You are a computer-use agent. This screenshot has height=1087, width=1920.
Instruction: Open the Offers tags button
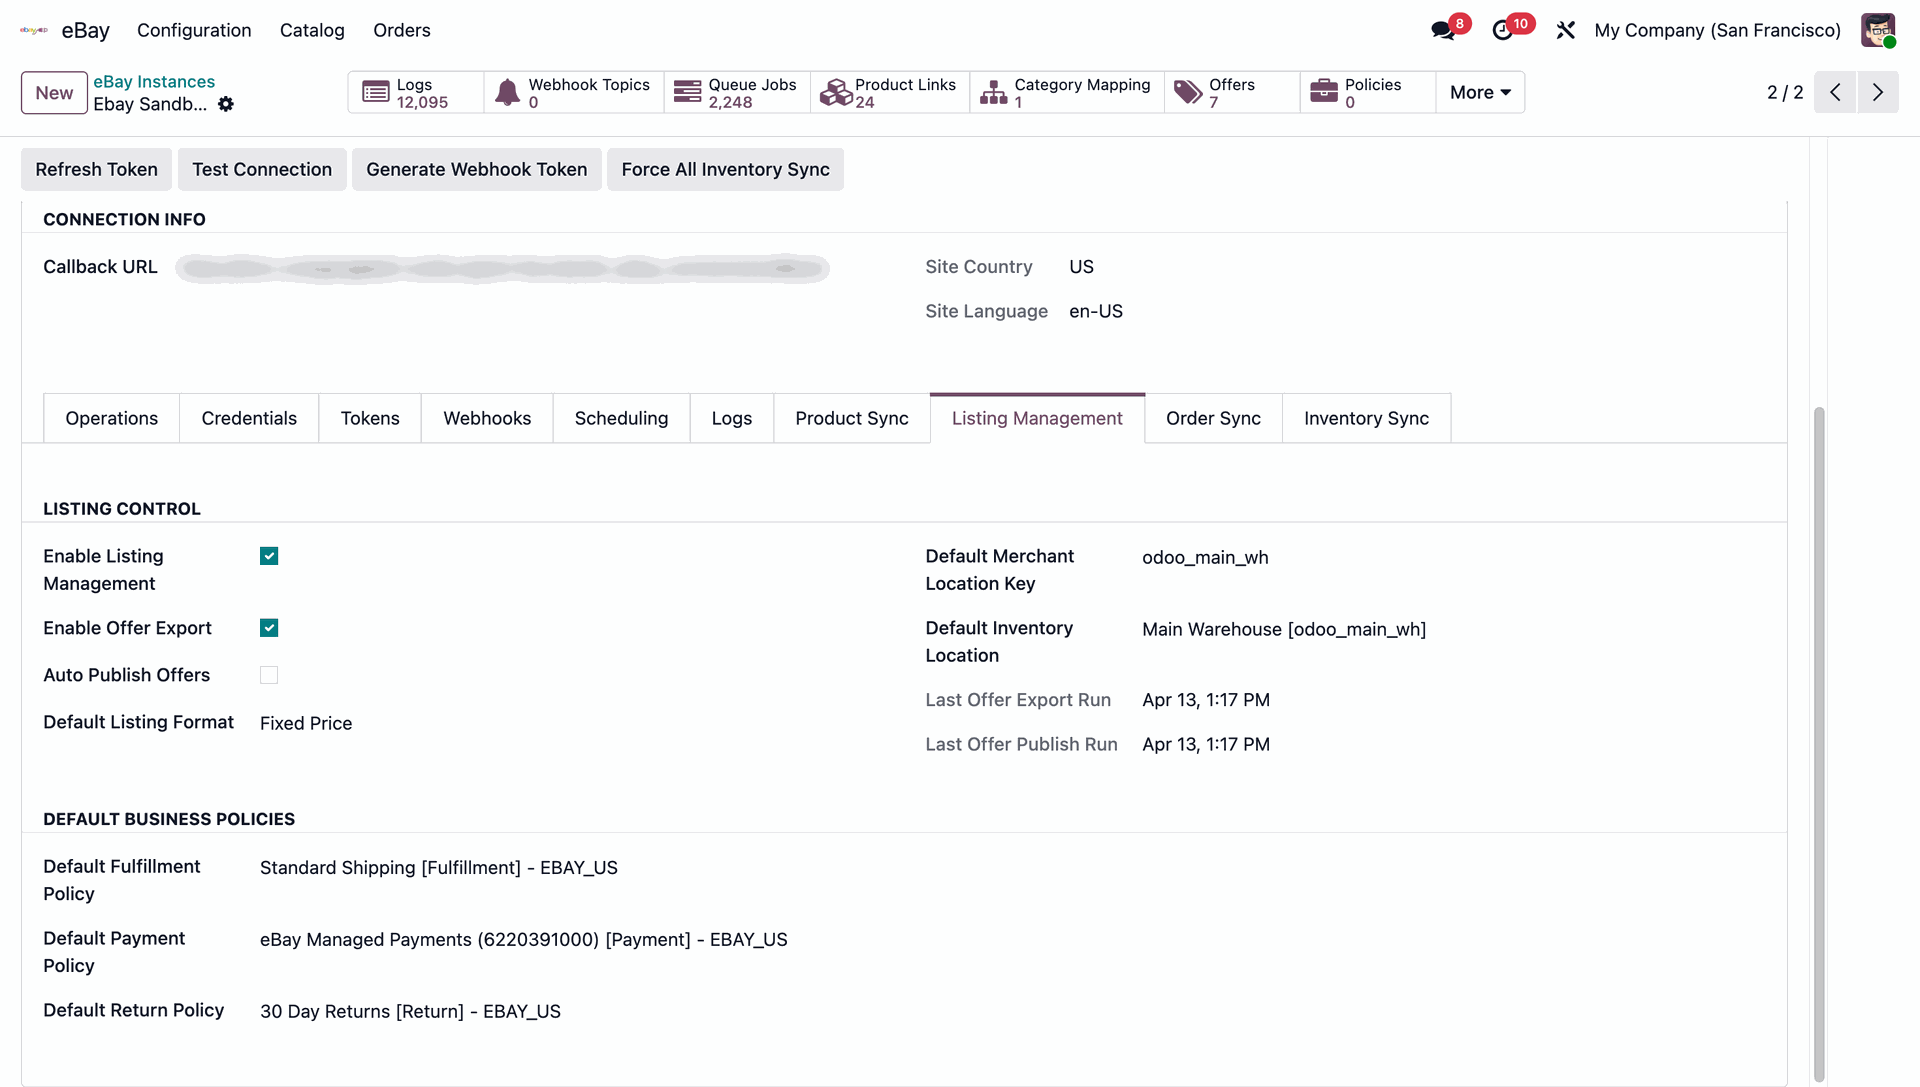coord(1232,92)
